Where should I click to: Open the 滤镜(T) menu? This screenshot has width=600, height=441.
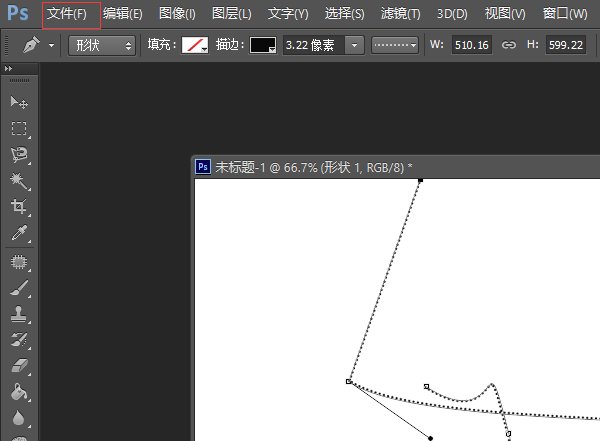[400, 14]
